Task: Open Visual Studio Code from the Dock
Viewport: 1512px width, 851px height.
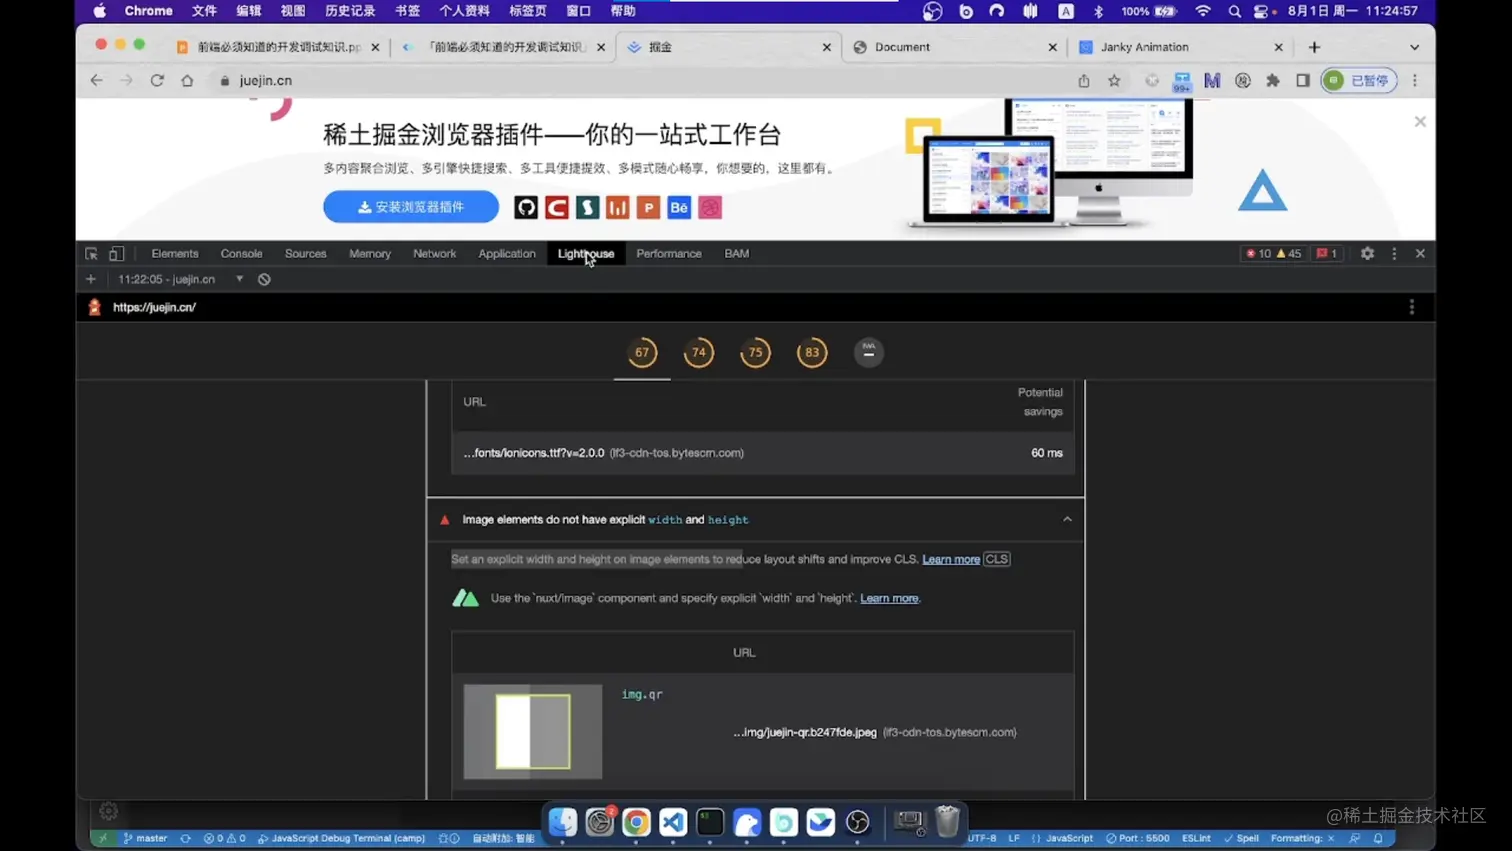Action: coord(673,822)
